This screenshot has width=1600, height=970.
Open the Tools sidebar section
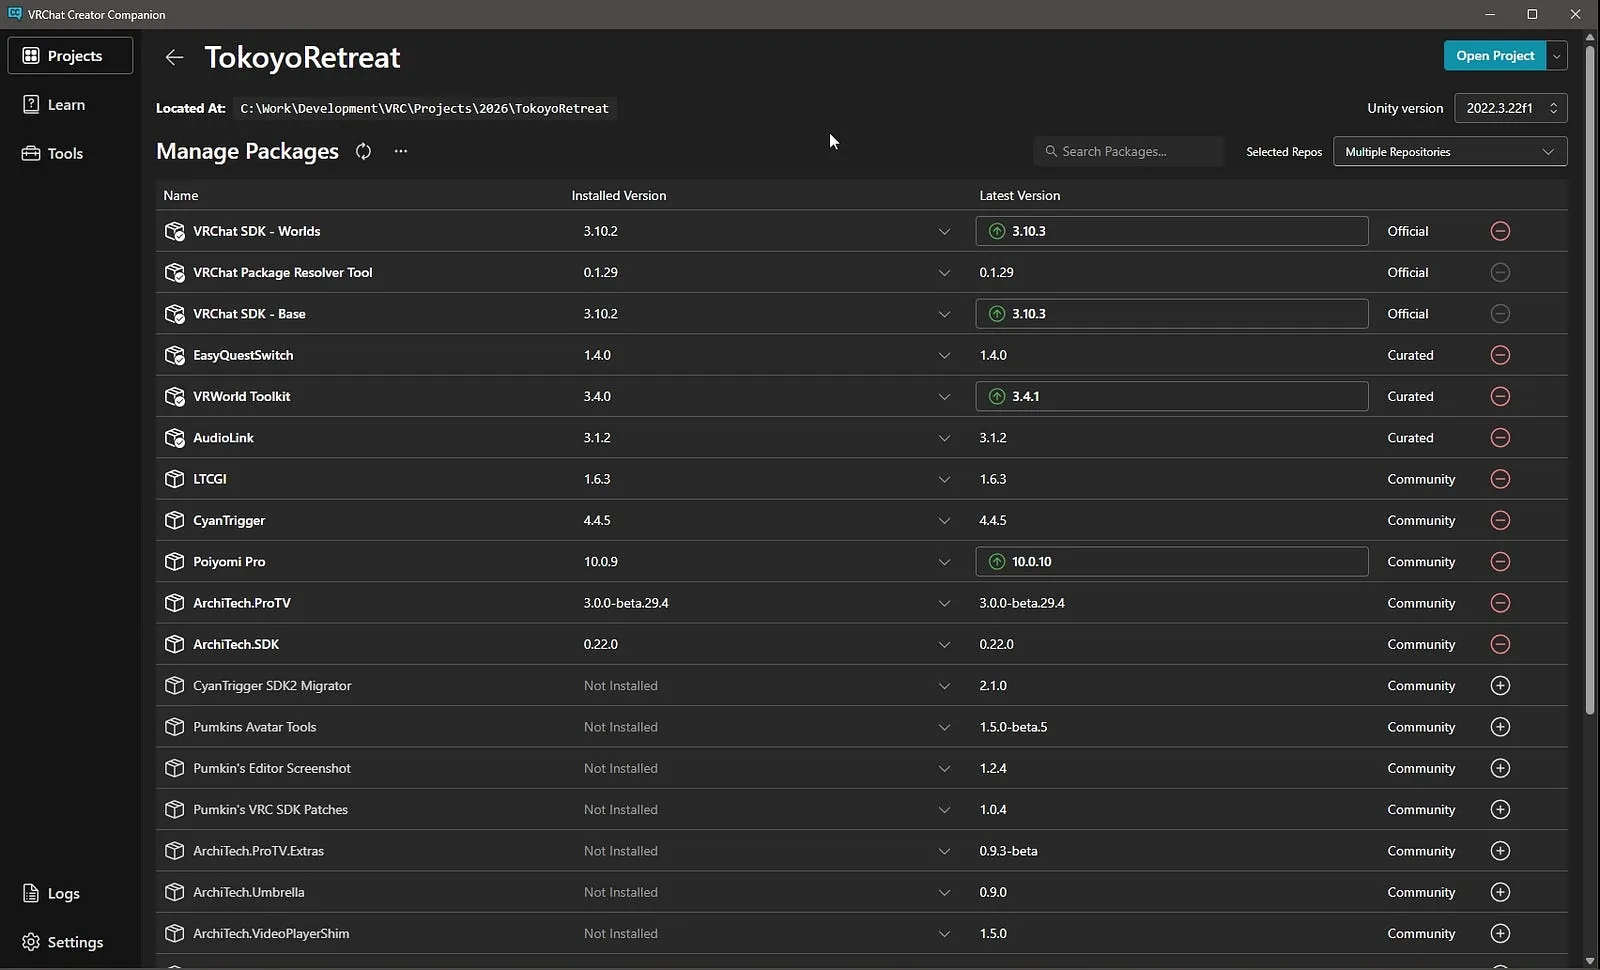[x=70, y=153]
